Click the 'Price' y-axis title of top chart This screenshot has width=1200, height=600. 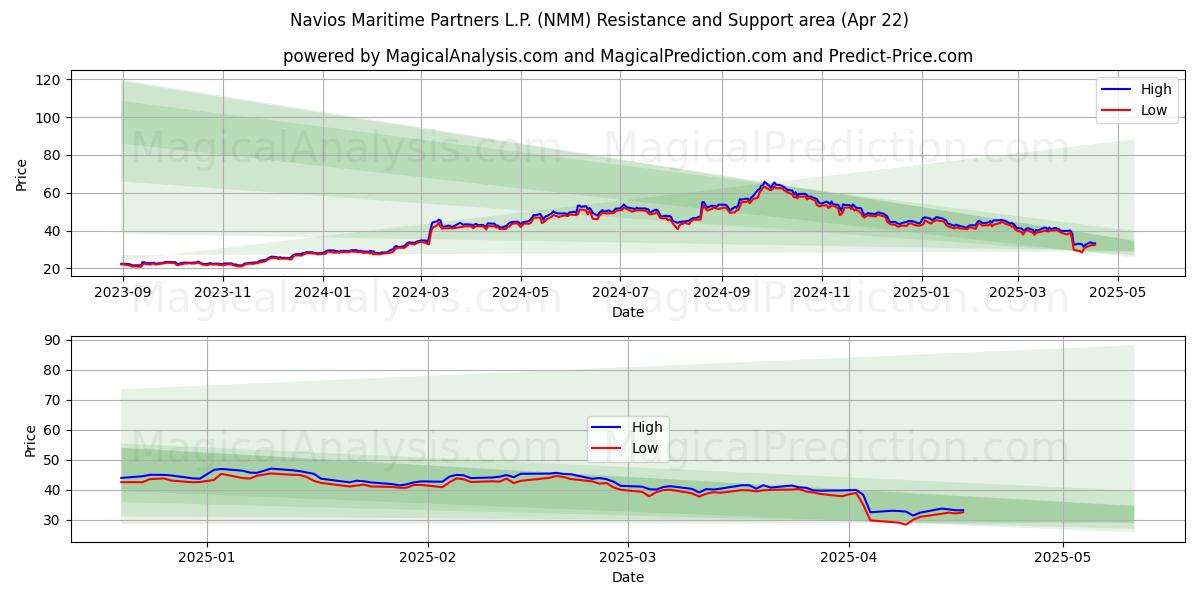[x=22, y=174]
